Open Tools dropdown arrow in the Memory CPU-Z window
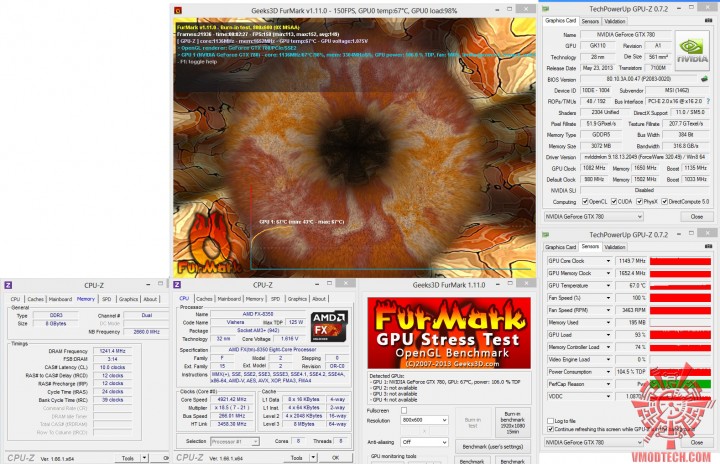Screen dimensions: 720x464 [x=144, y=458]
